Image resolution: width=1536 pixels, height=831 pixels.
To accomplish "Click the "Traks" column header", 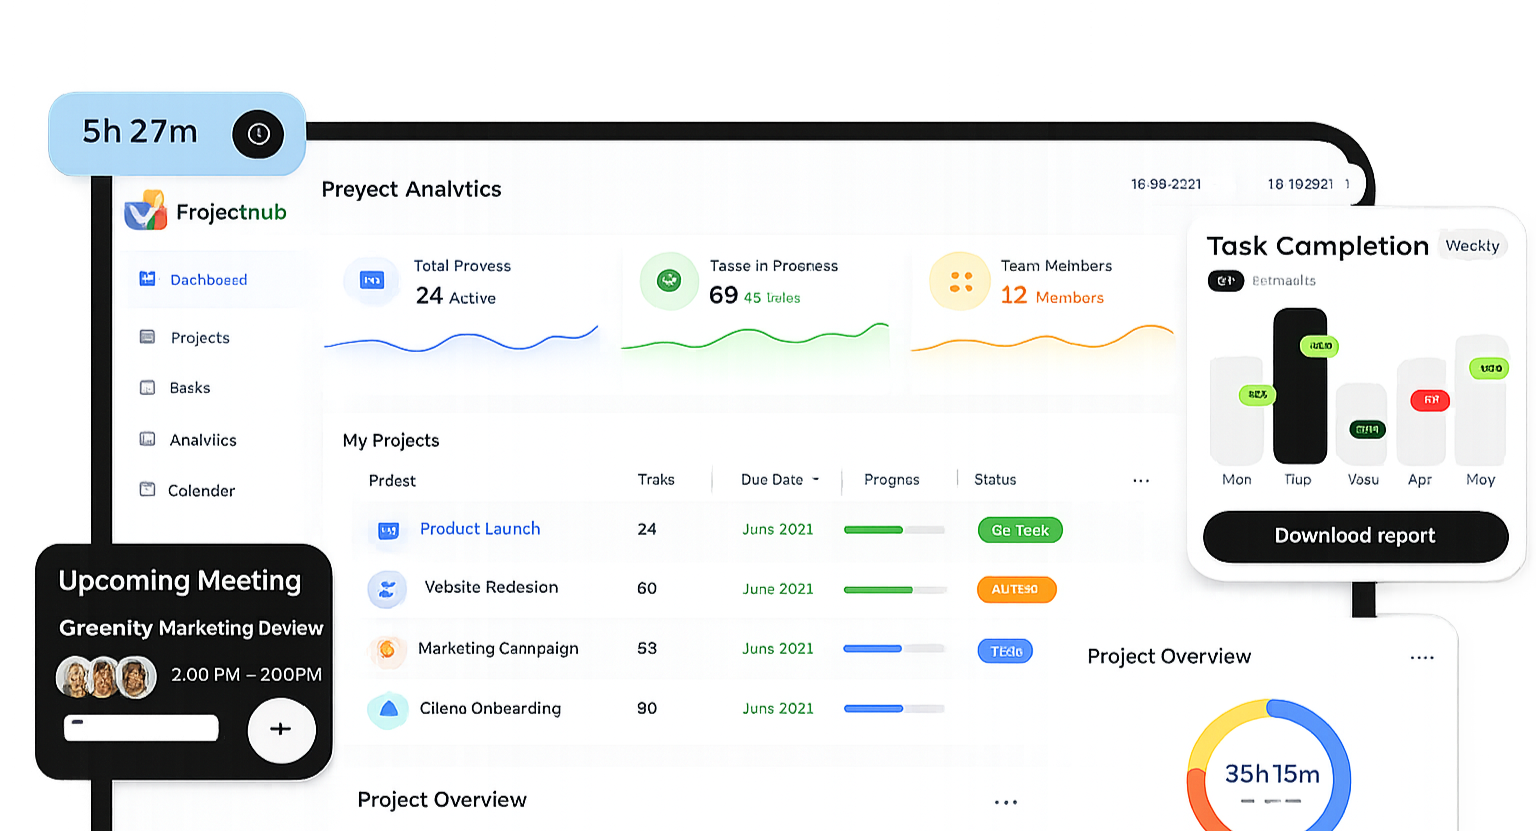I will (x=656, y=480).
